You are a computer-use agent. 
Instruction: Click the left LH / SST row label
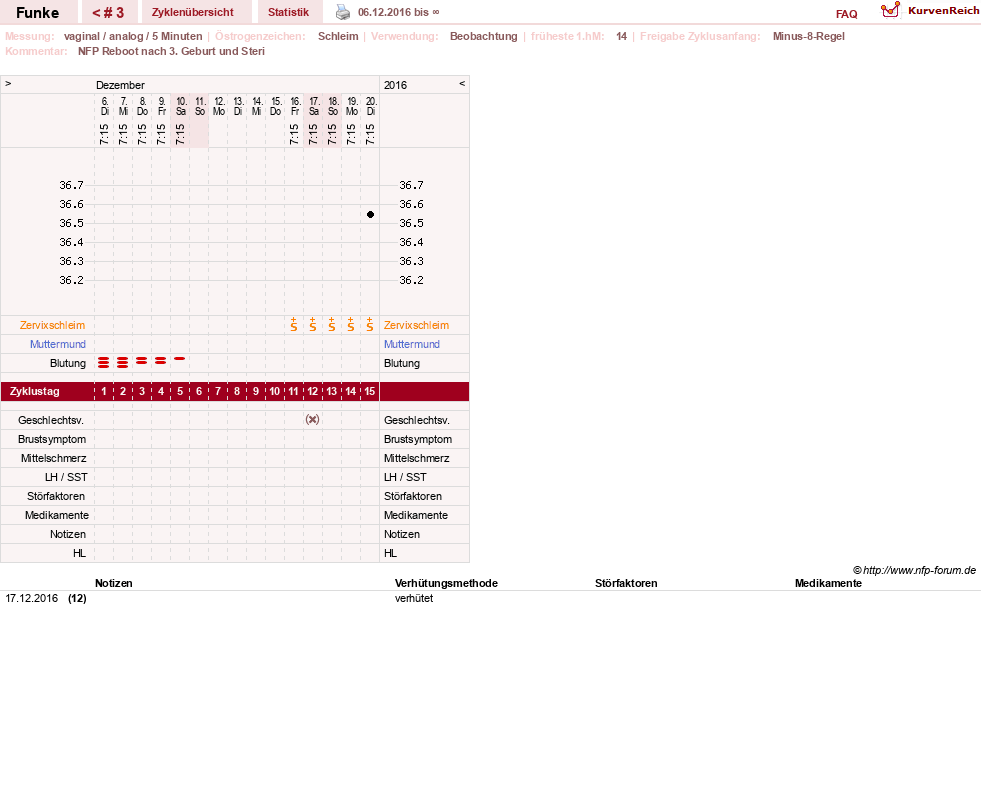[66, 477]
